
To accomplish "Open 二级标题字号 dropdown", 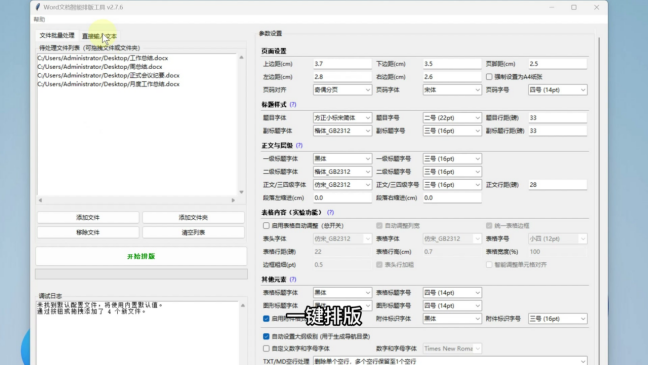I will tap(452, 172).
